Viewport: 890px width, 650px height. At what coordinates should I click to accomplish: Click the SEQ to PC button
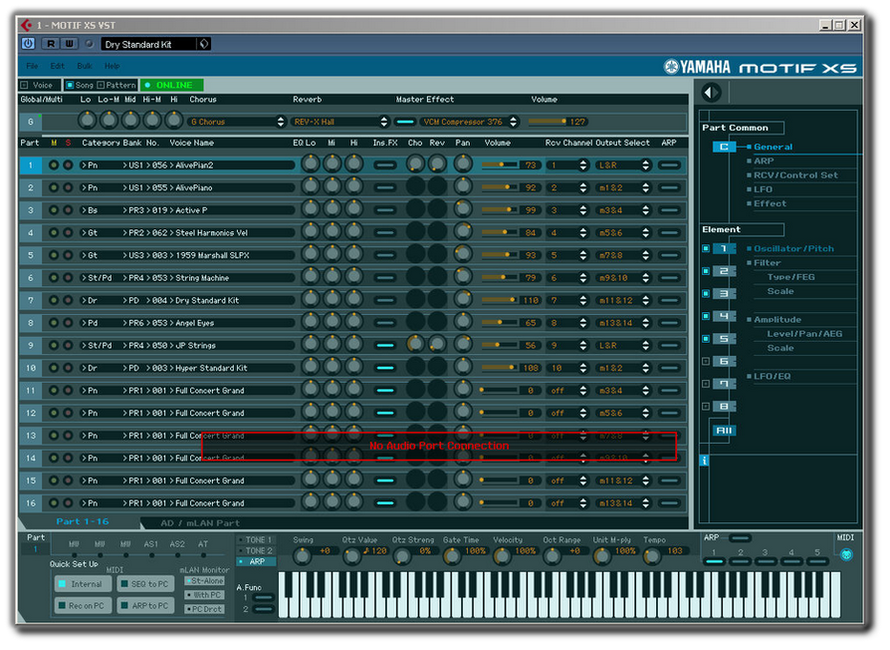[145, 584]
